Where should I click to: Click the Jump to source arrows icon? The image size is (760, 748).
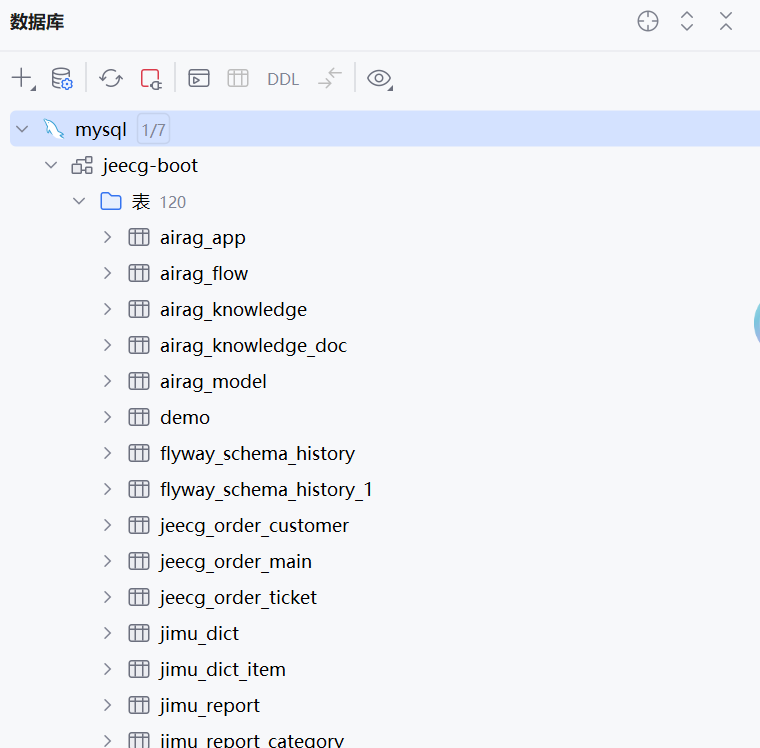point(330,78)
